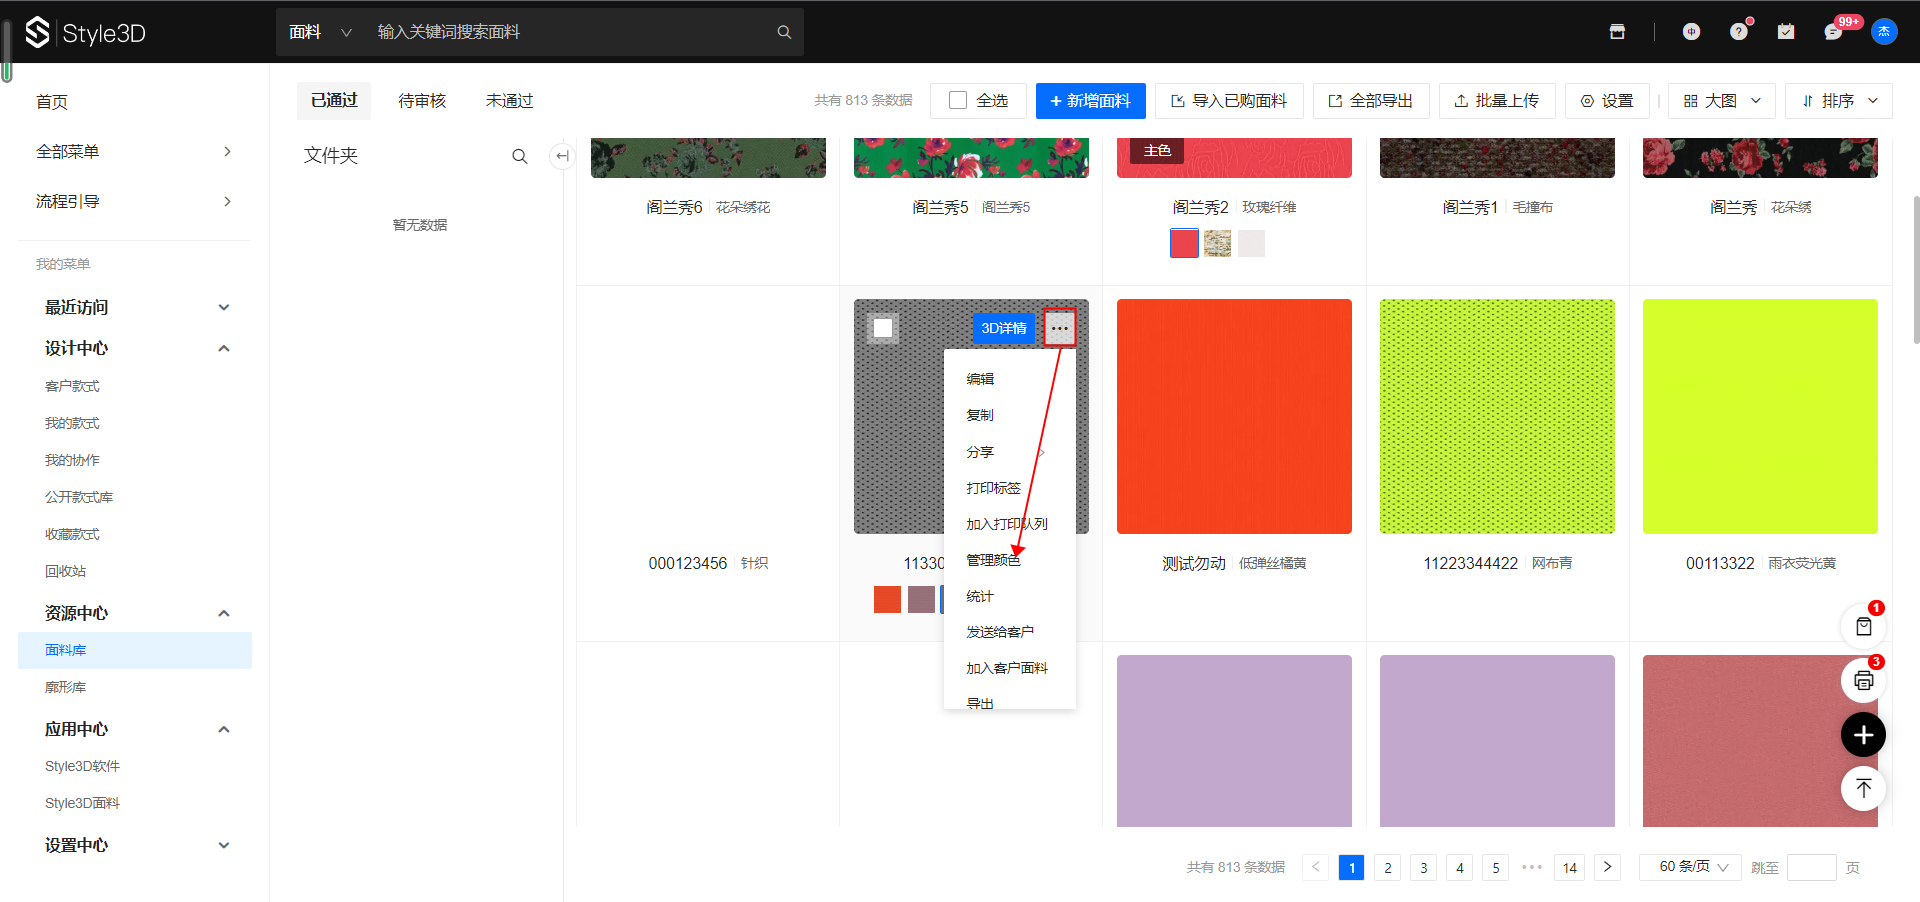Expand 设置中心 section
Screen dimensions: 1920x902
coord(134,845)
